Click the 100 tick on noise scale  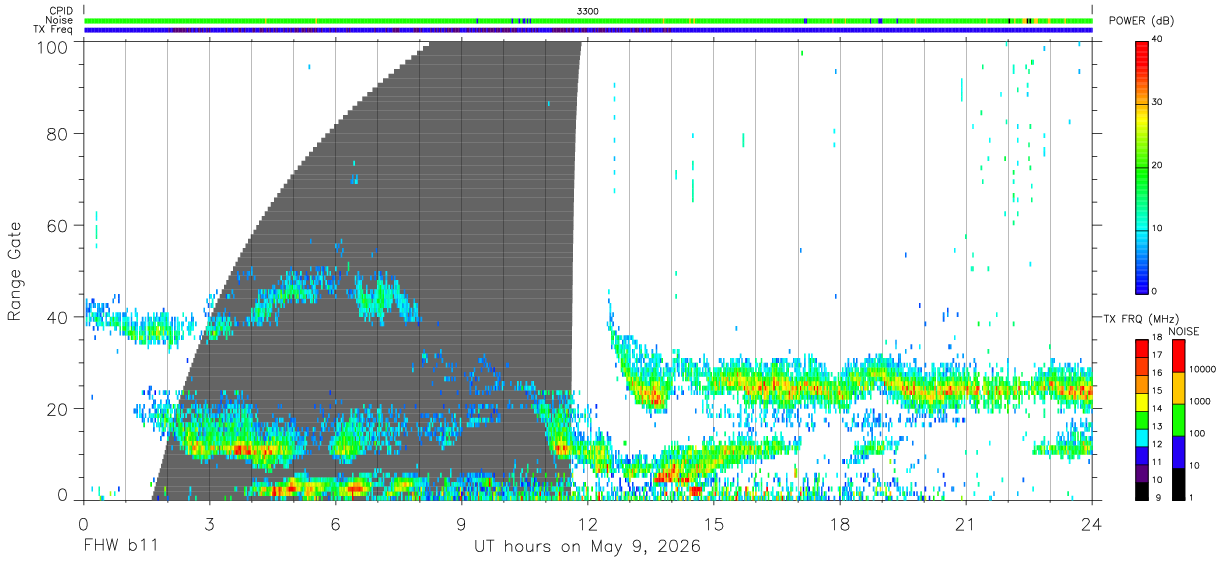(1197, 434)
